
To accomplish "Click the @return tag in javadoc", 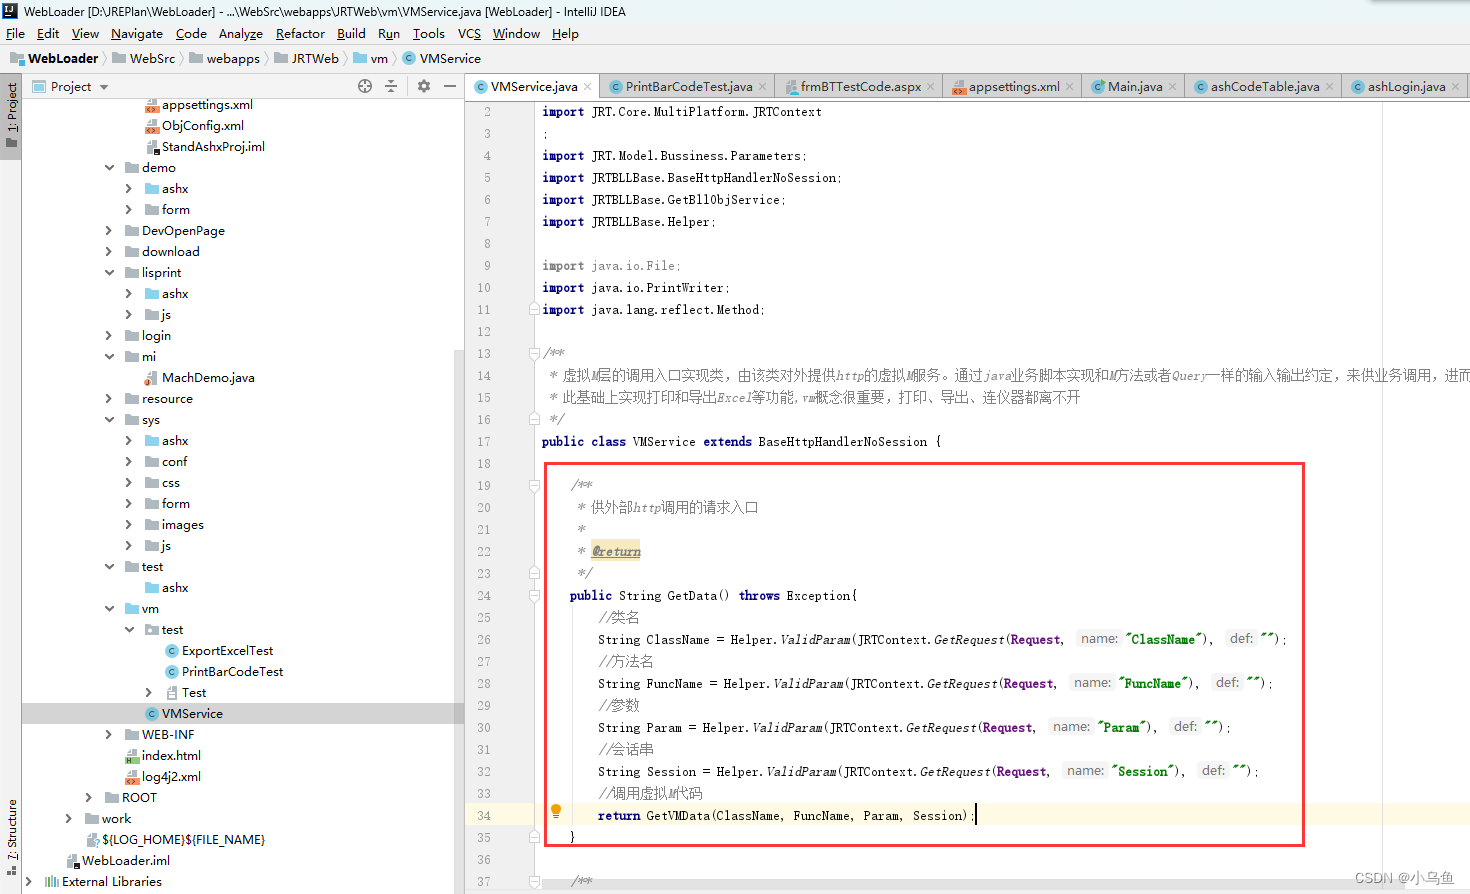I will click(x=616, y=552).
